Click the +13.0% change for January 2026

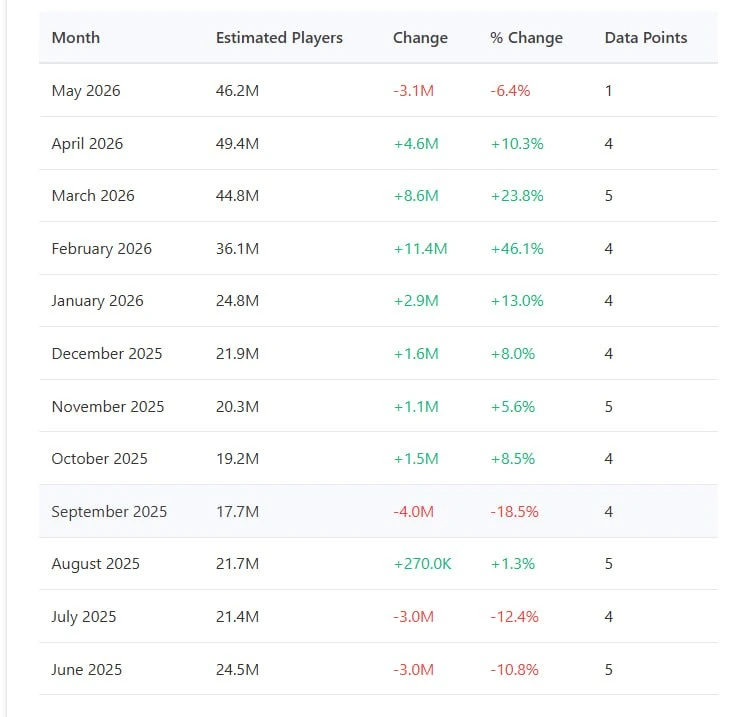517,301
